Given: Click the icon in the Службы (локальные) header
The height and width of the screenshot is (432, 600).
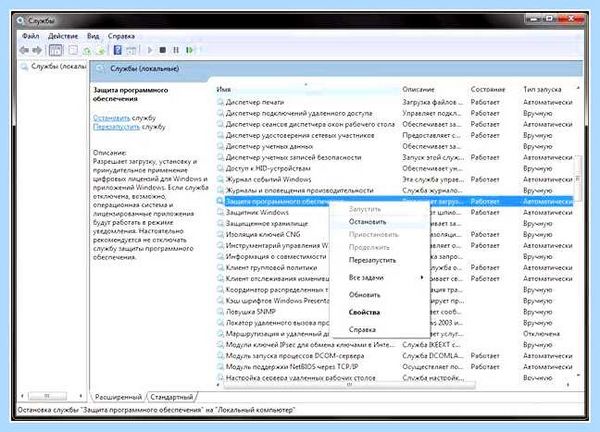Looking at the screenshot, I should (101, 69).
